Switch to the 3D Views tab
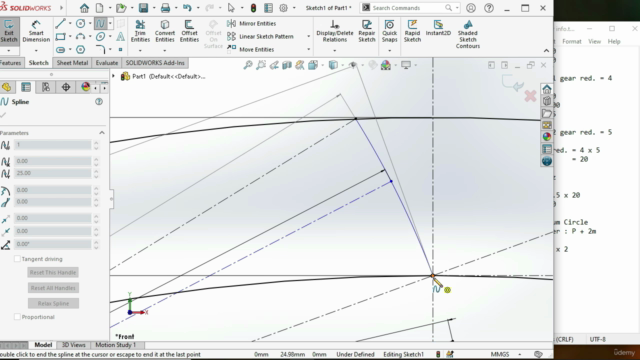Screen dimensions: 640x360 pyautogui.click(x=73, y=345)
